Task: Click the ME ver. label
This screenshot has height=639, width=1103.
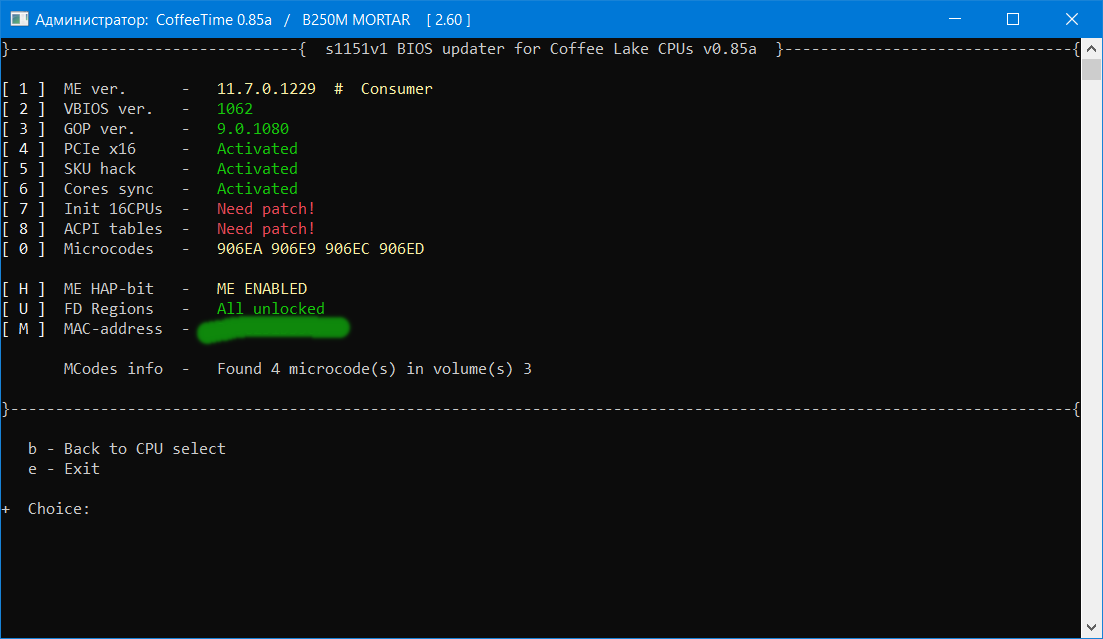Action: click(94, 89)
